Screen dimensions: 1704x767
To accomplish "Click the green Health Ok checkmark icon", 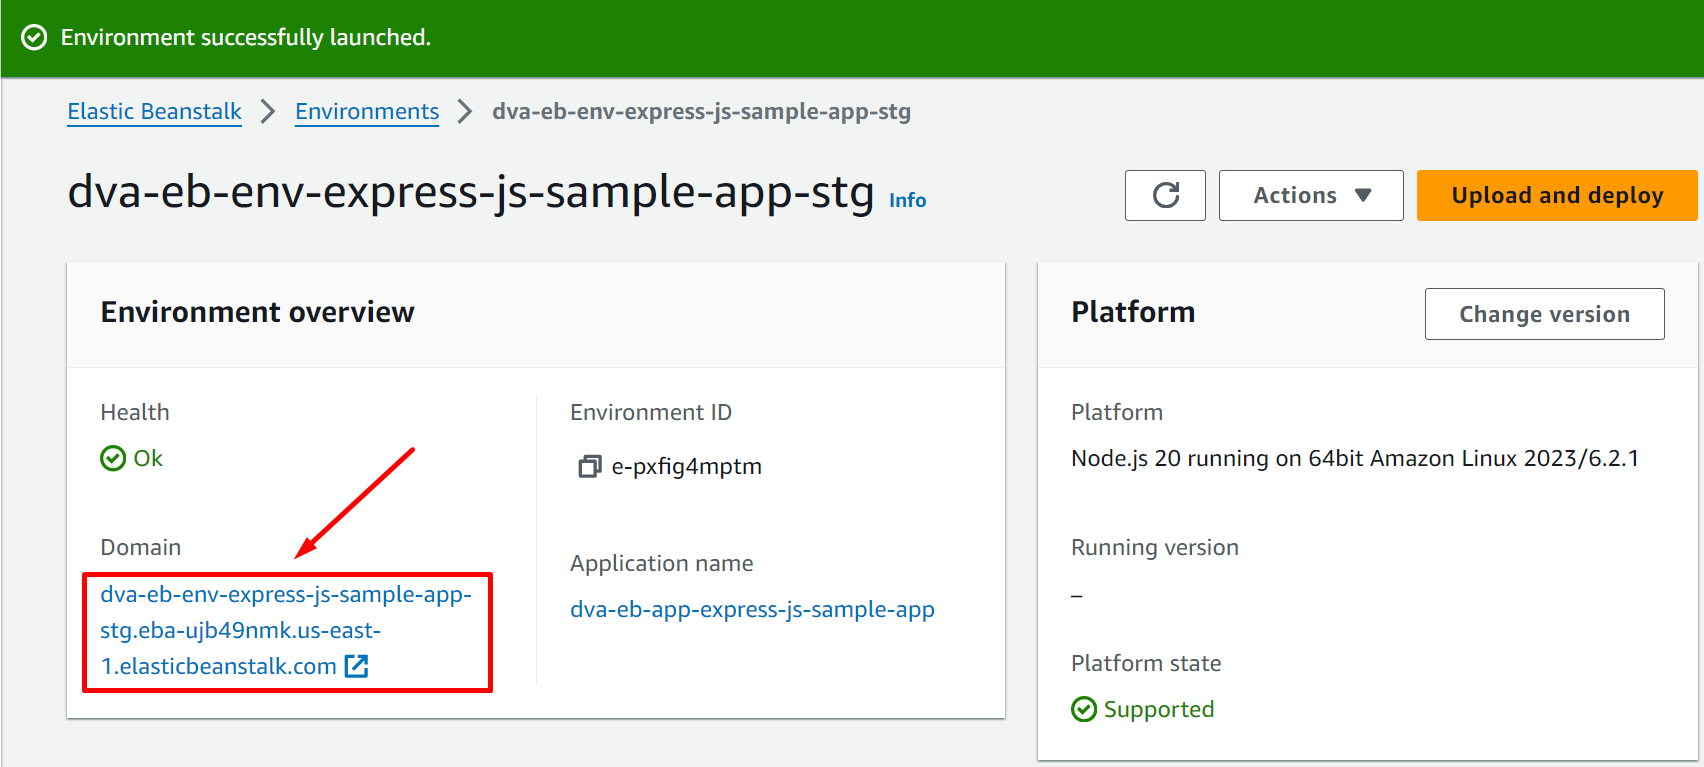I will pos(113,458).
